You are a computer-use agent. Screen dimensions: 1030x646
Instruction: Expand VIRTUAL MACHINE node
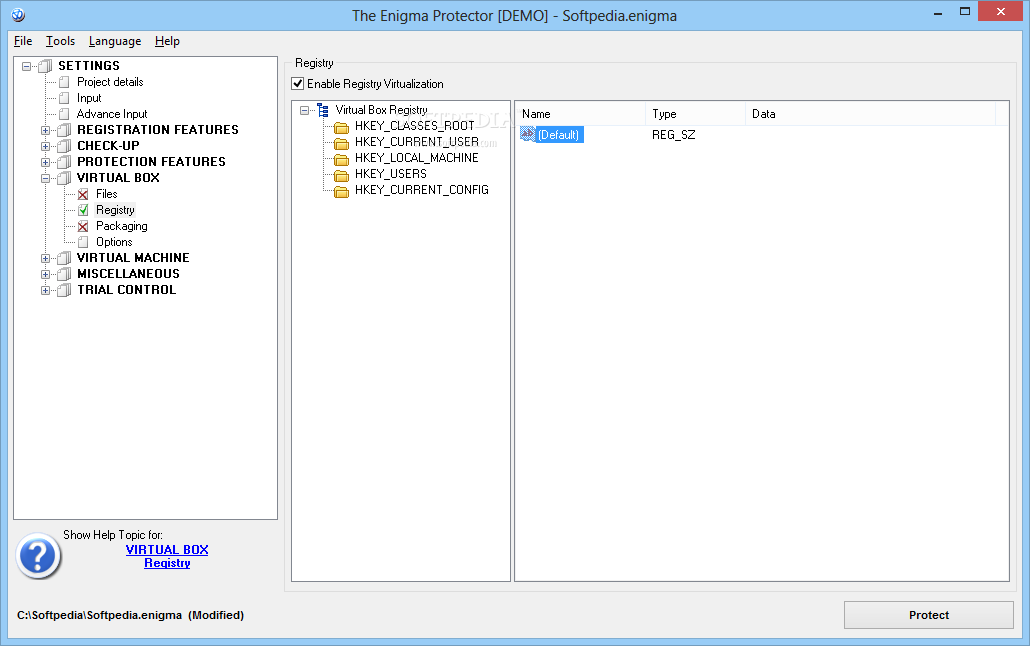coord(45,258)
